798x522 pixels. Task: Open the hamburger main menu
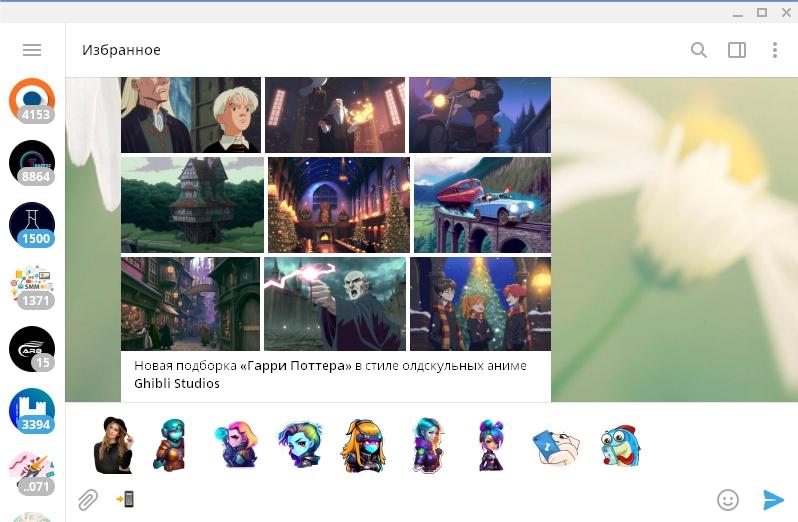click(x=31, y=50)
